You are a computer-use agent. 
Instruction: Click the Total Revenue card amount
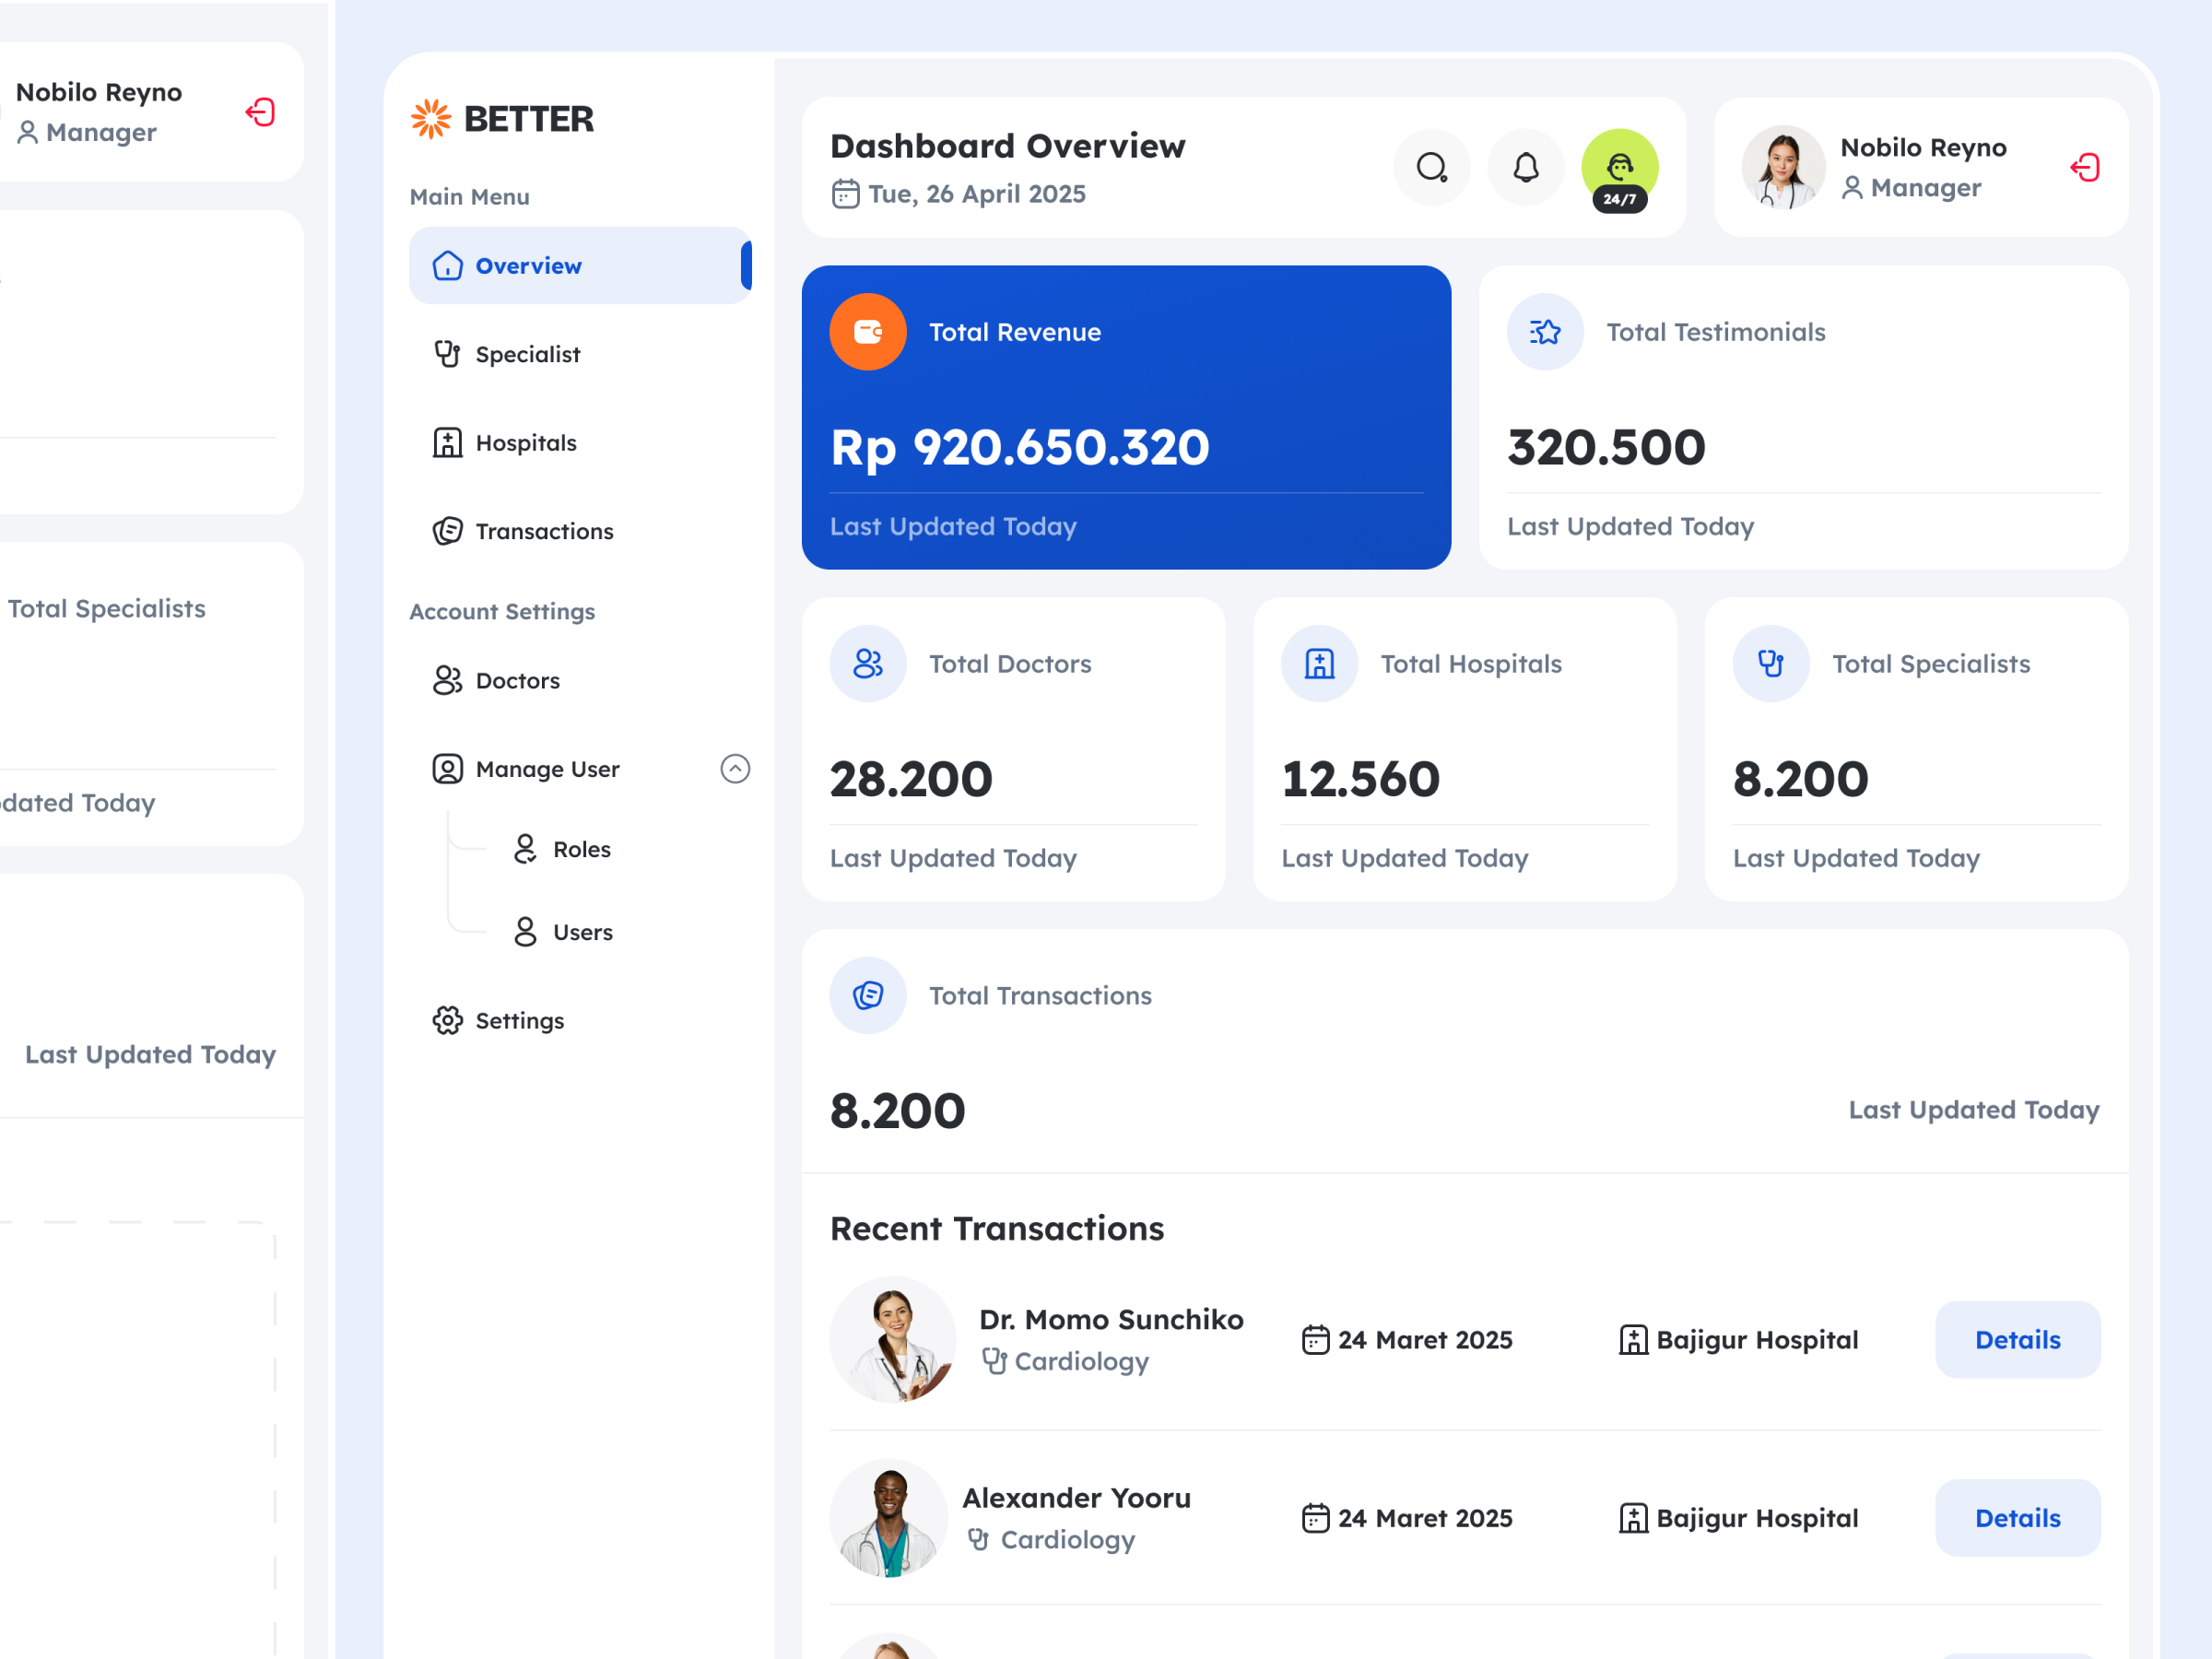tap(1020, 447)
